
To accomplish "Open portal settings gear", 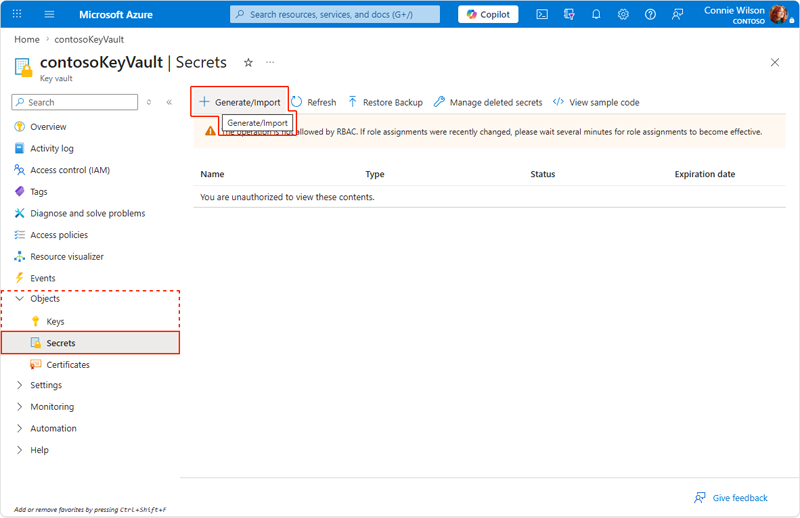I will tap(623, 14).
